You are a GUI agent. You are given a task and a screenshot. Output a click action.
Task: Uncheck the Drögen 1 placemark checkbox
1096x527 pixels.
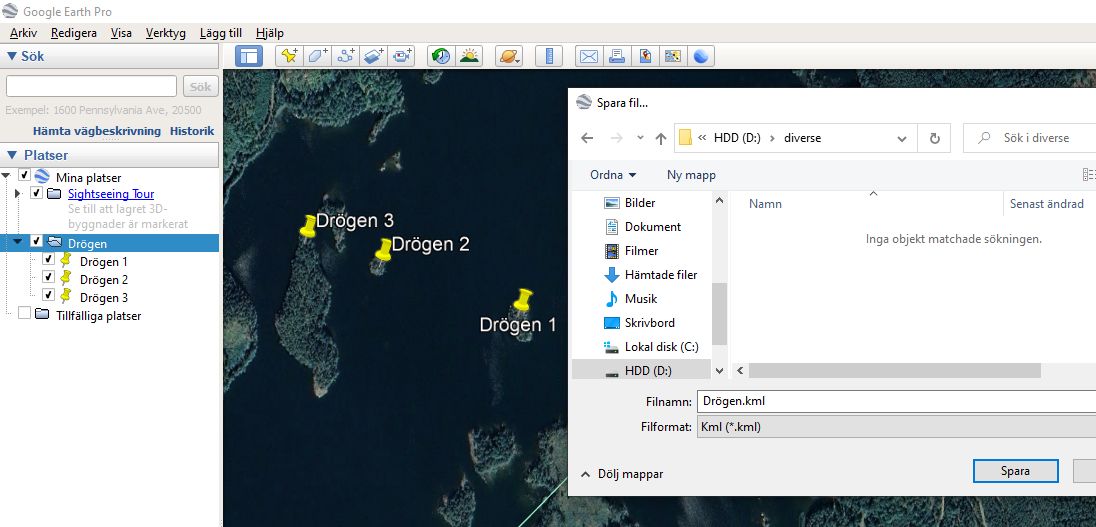(x=47, y=260)
